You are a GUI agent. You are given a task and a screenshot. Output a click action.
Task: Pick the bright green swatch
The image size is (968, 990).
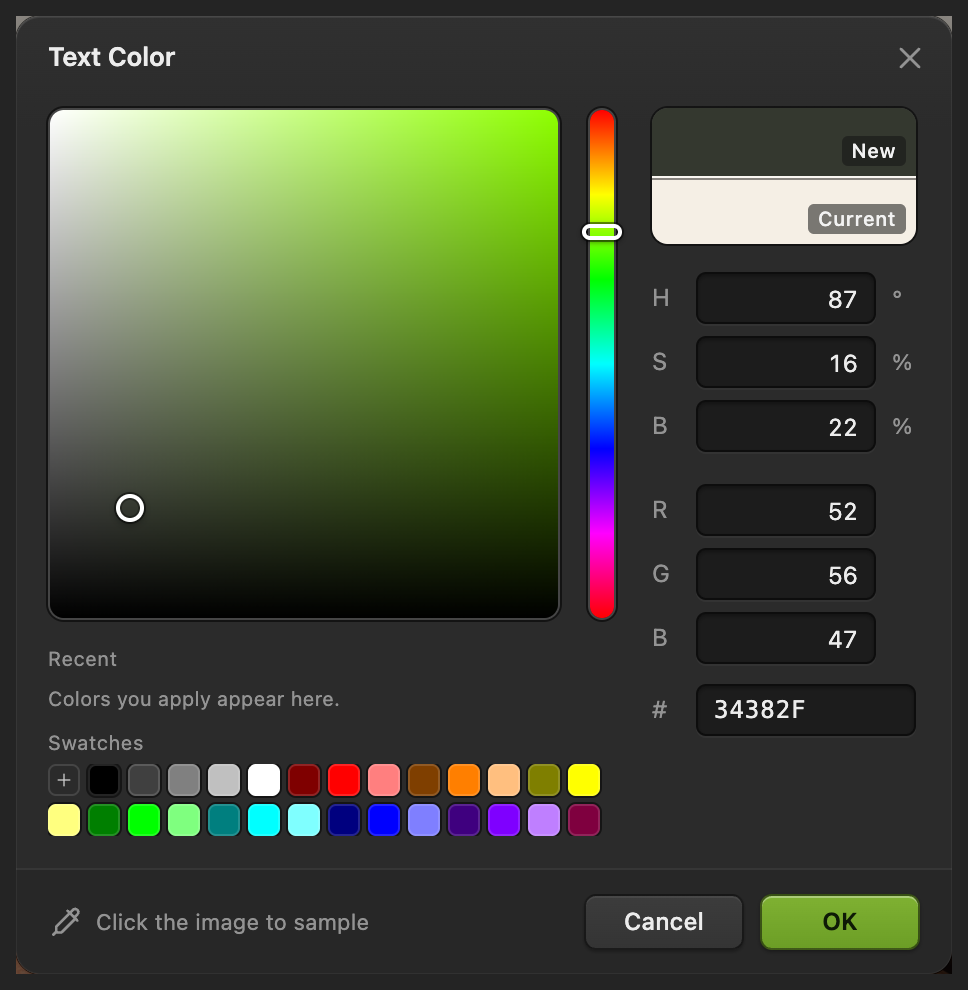pyautogui.click(x=144, y=820)
